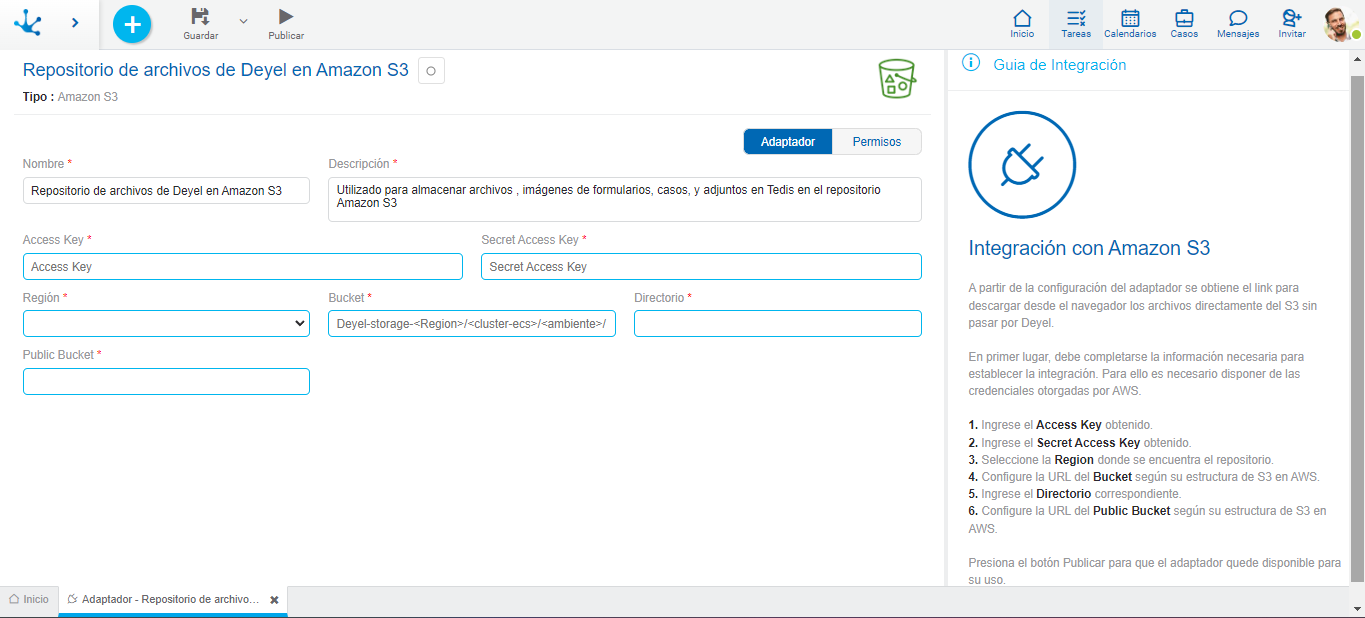Open the Región dropdown

pos(166,324)
